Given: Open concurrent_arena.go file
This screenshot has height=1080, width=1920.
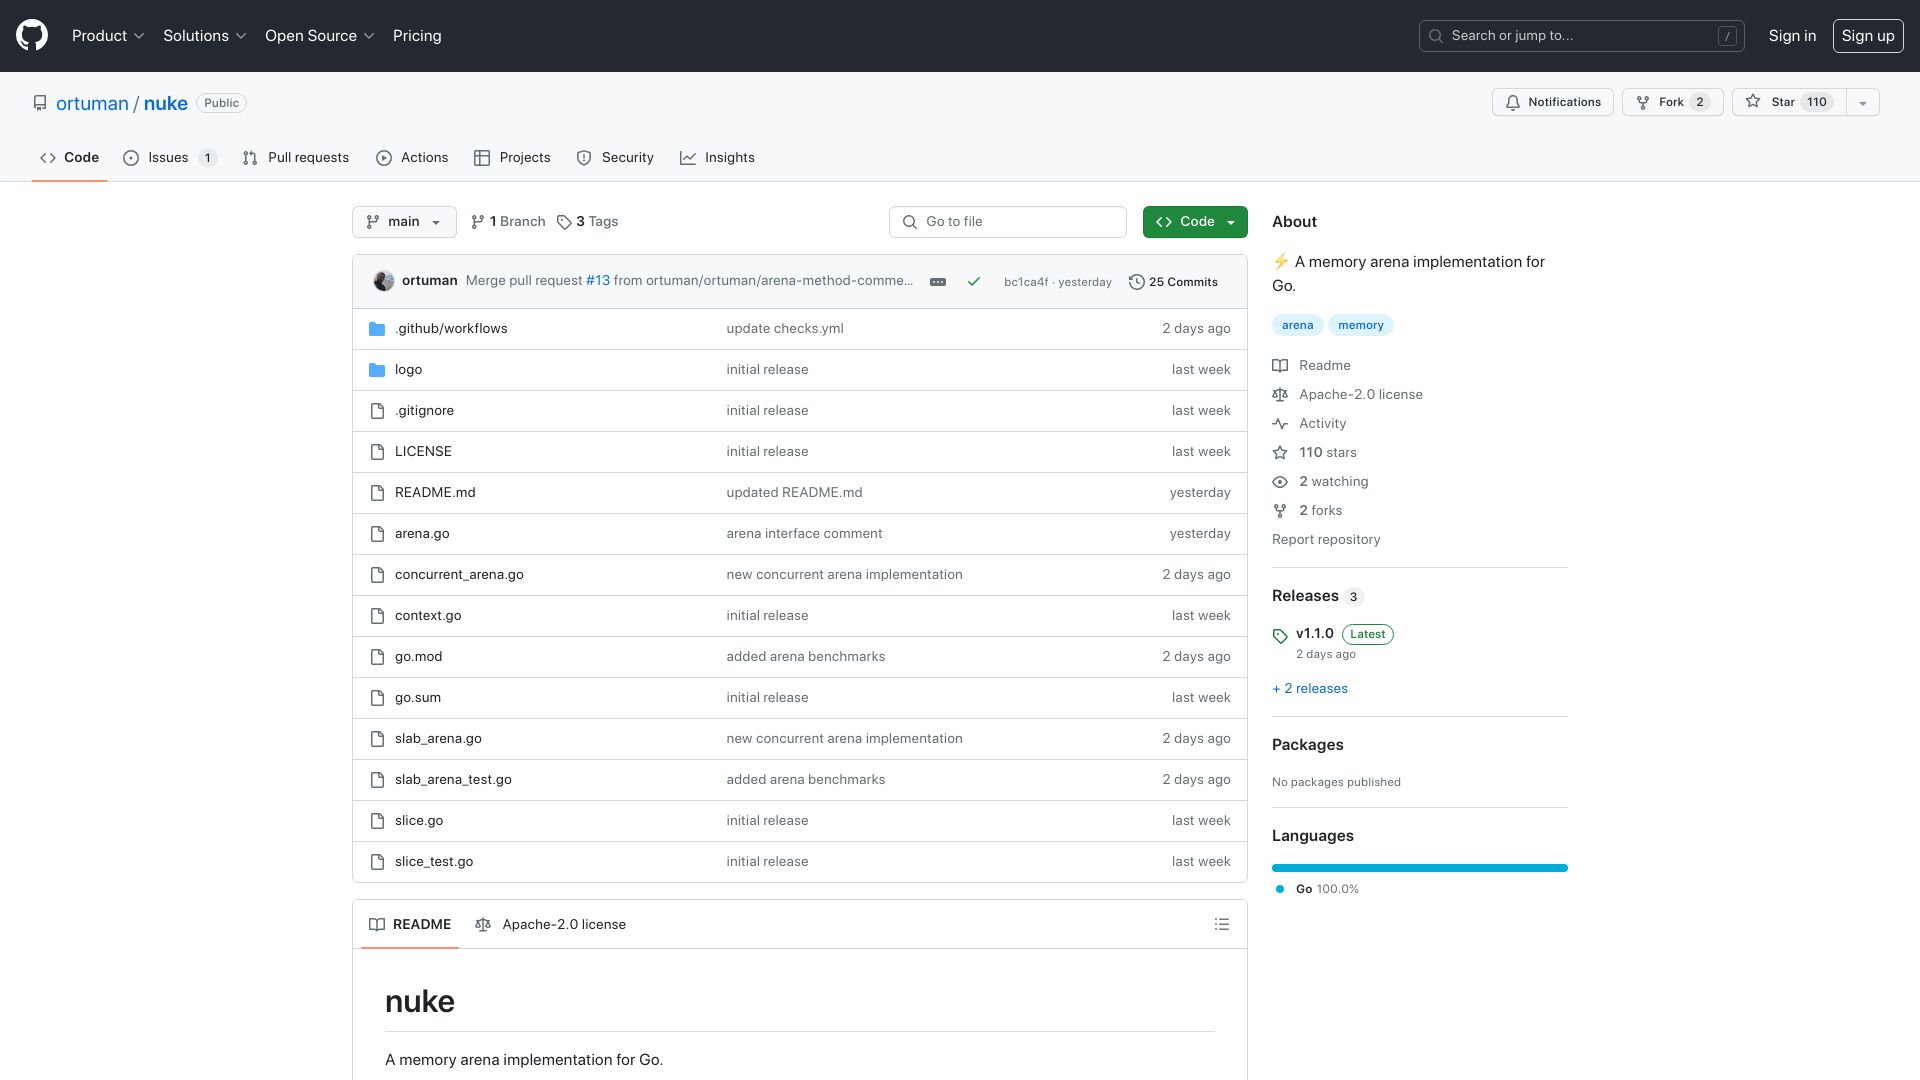Looking at the screenshot, I should coord(459,575).
